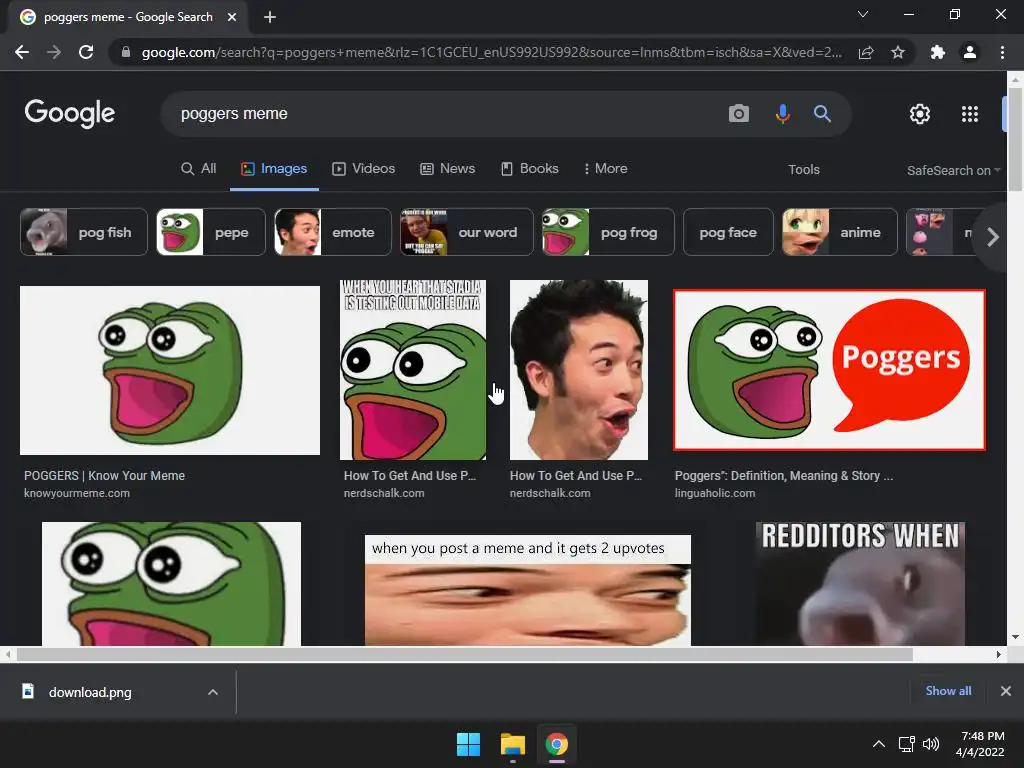View site security lock icon
Image resolution: width=1024 pixels, height=768 pixels.
pyautogui.click(x=125, y=52)
